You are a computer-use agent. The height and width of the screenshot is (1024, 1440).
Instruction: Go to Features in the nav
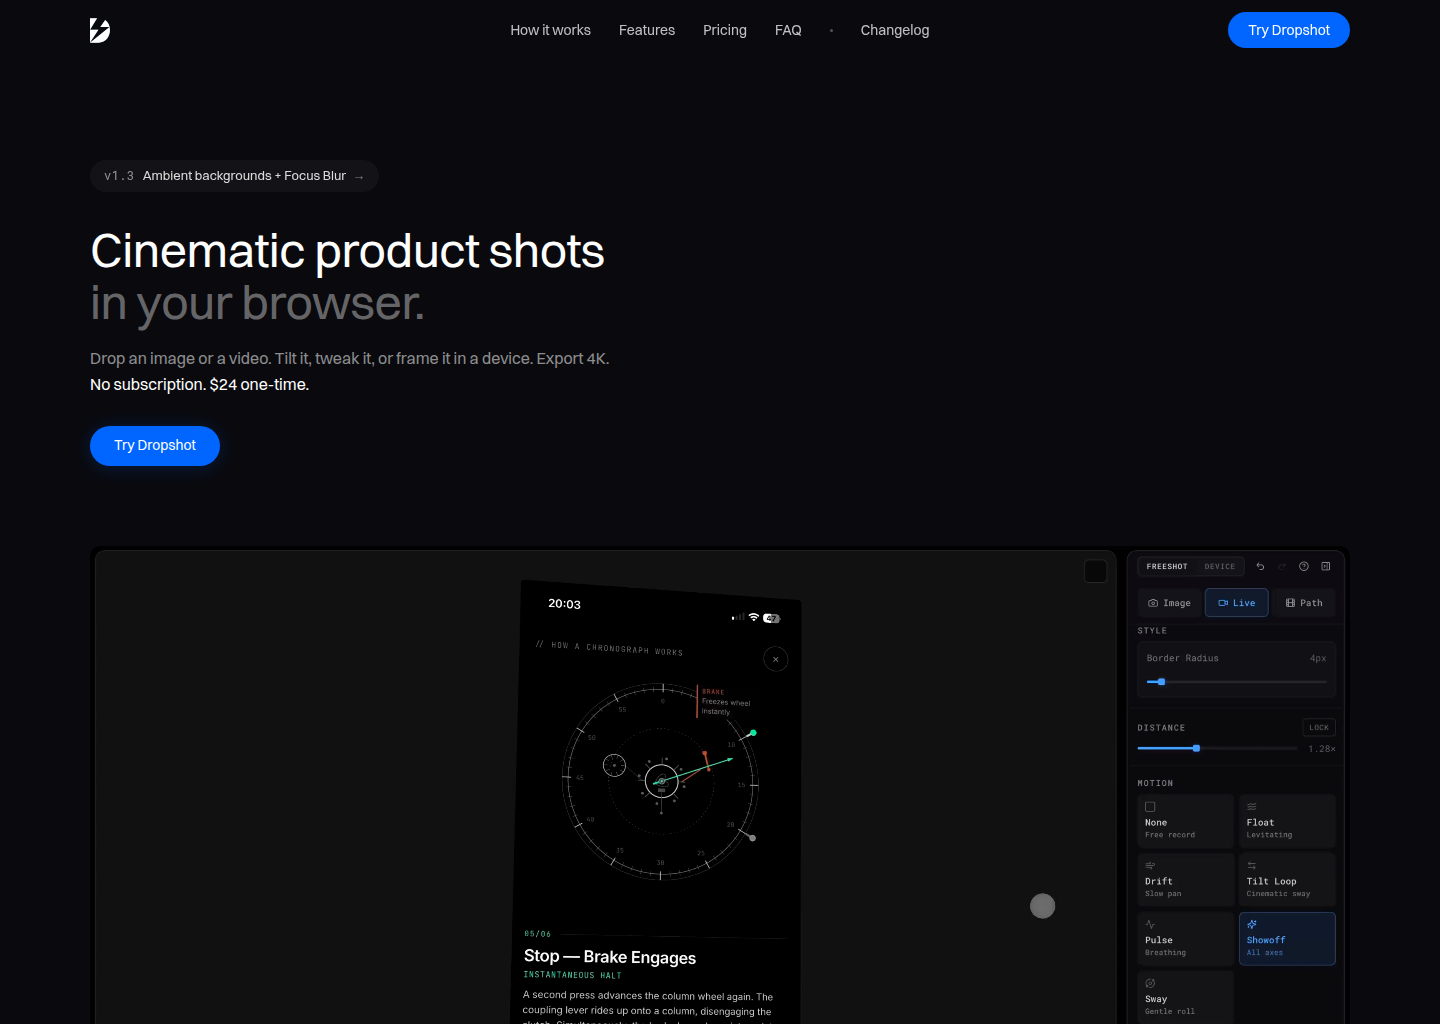[x=647, y=30]
